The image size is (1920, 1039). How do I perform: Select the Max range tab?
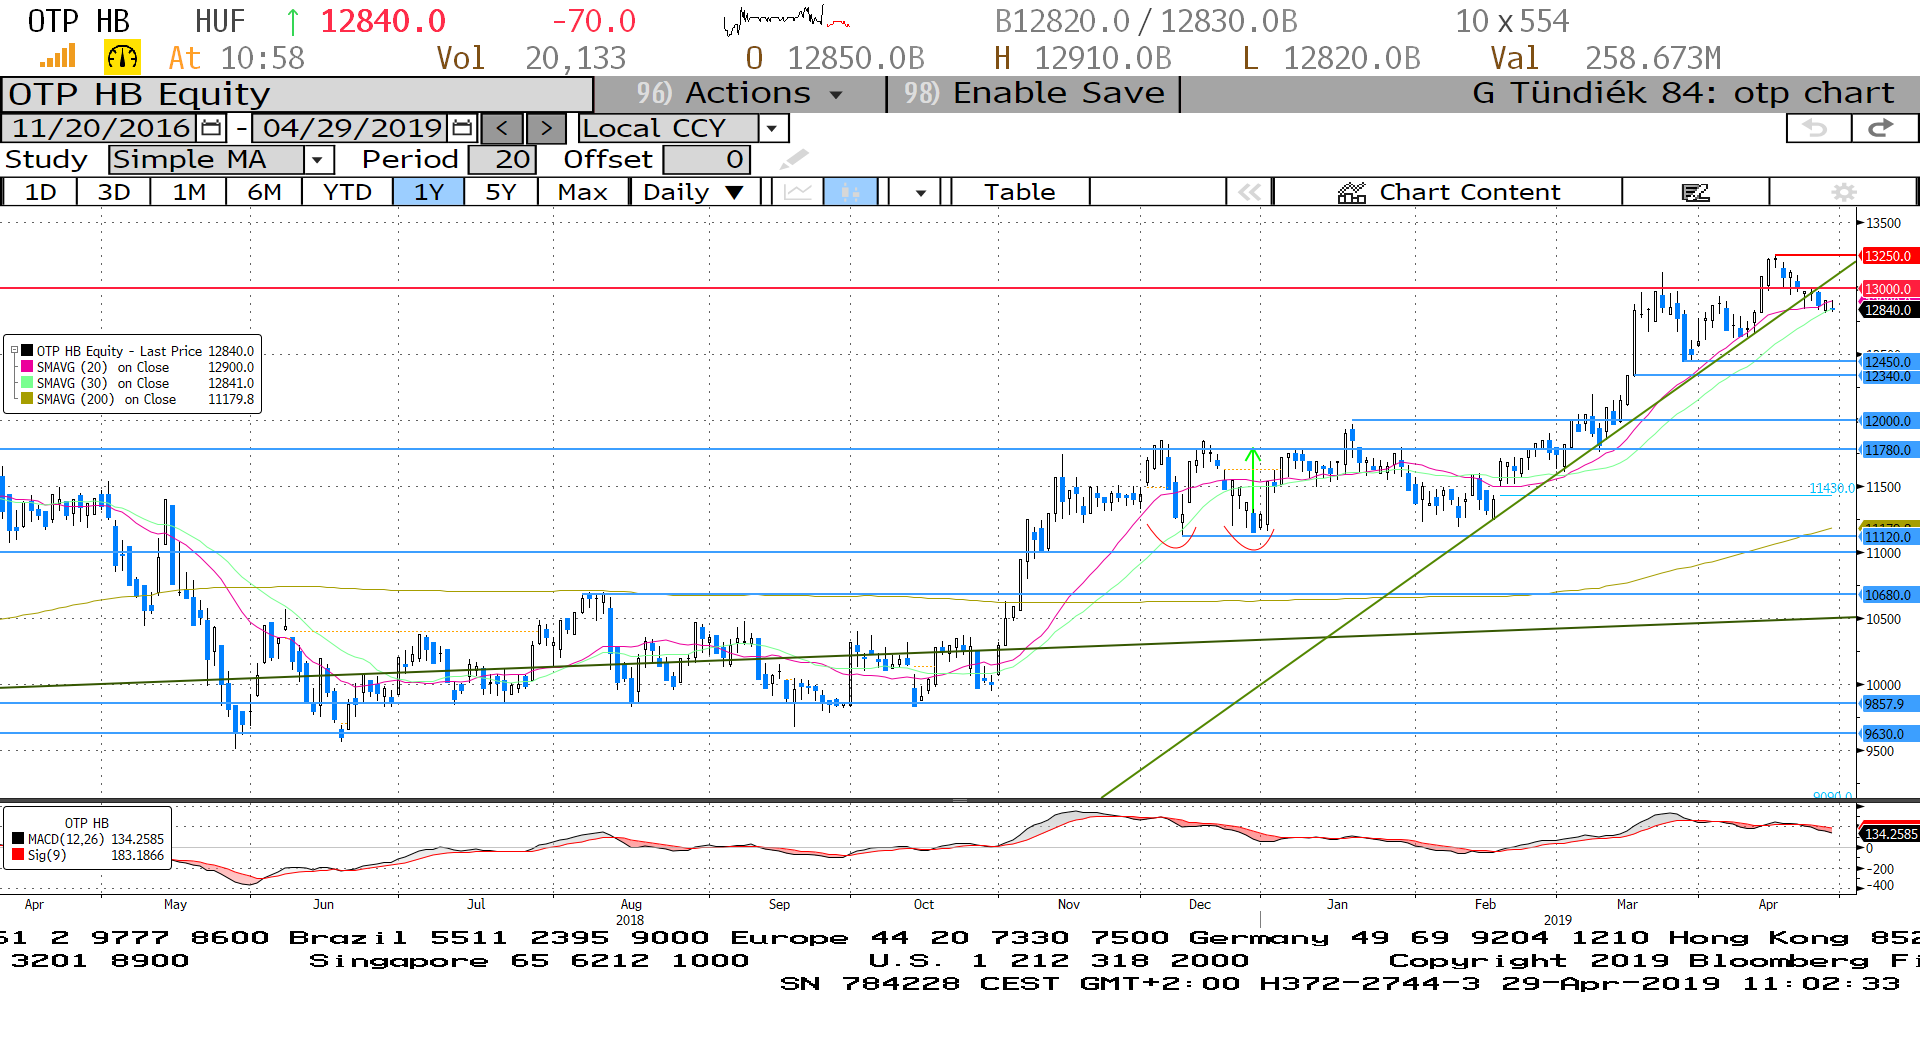point(583,192)
